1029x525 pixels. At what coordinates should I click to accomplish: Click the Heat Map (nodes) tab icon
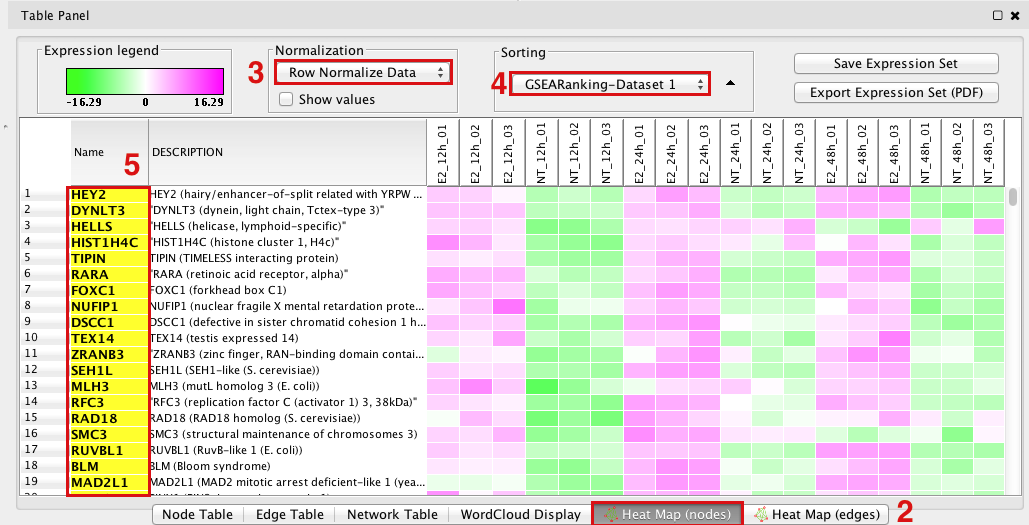click(607, 515)
